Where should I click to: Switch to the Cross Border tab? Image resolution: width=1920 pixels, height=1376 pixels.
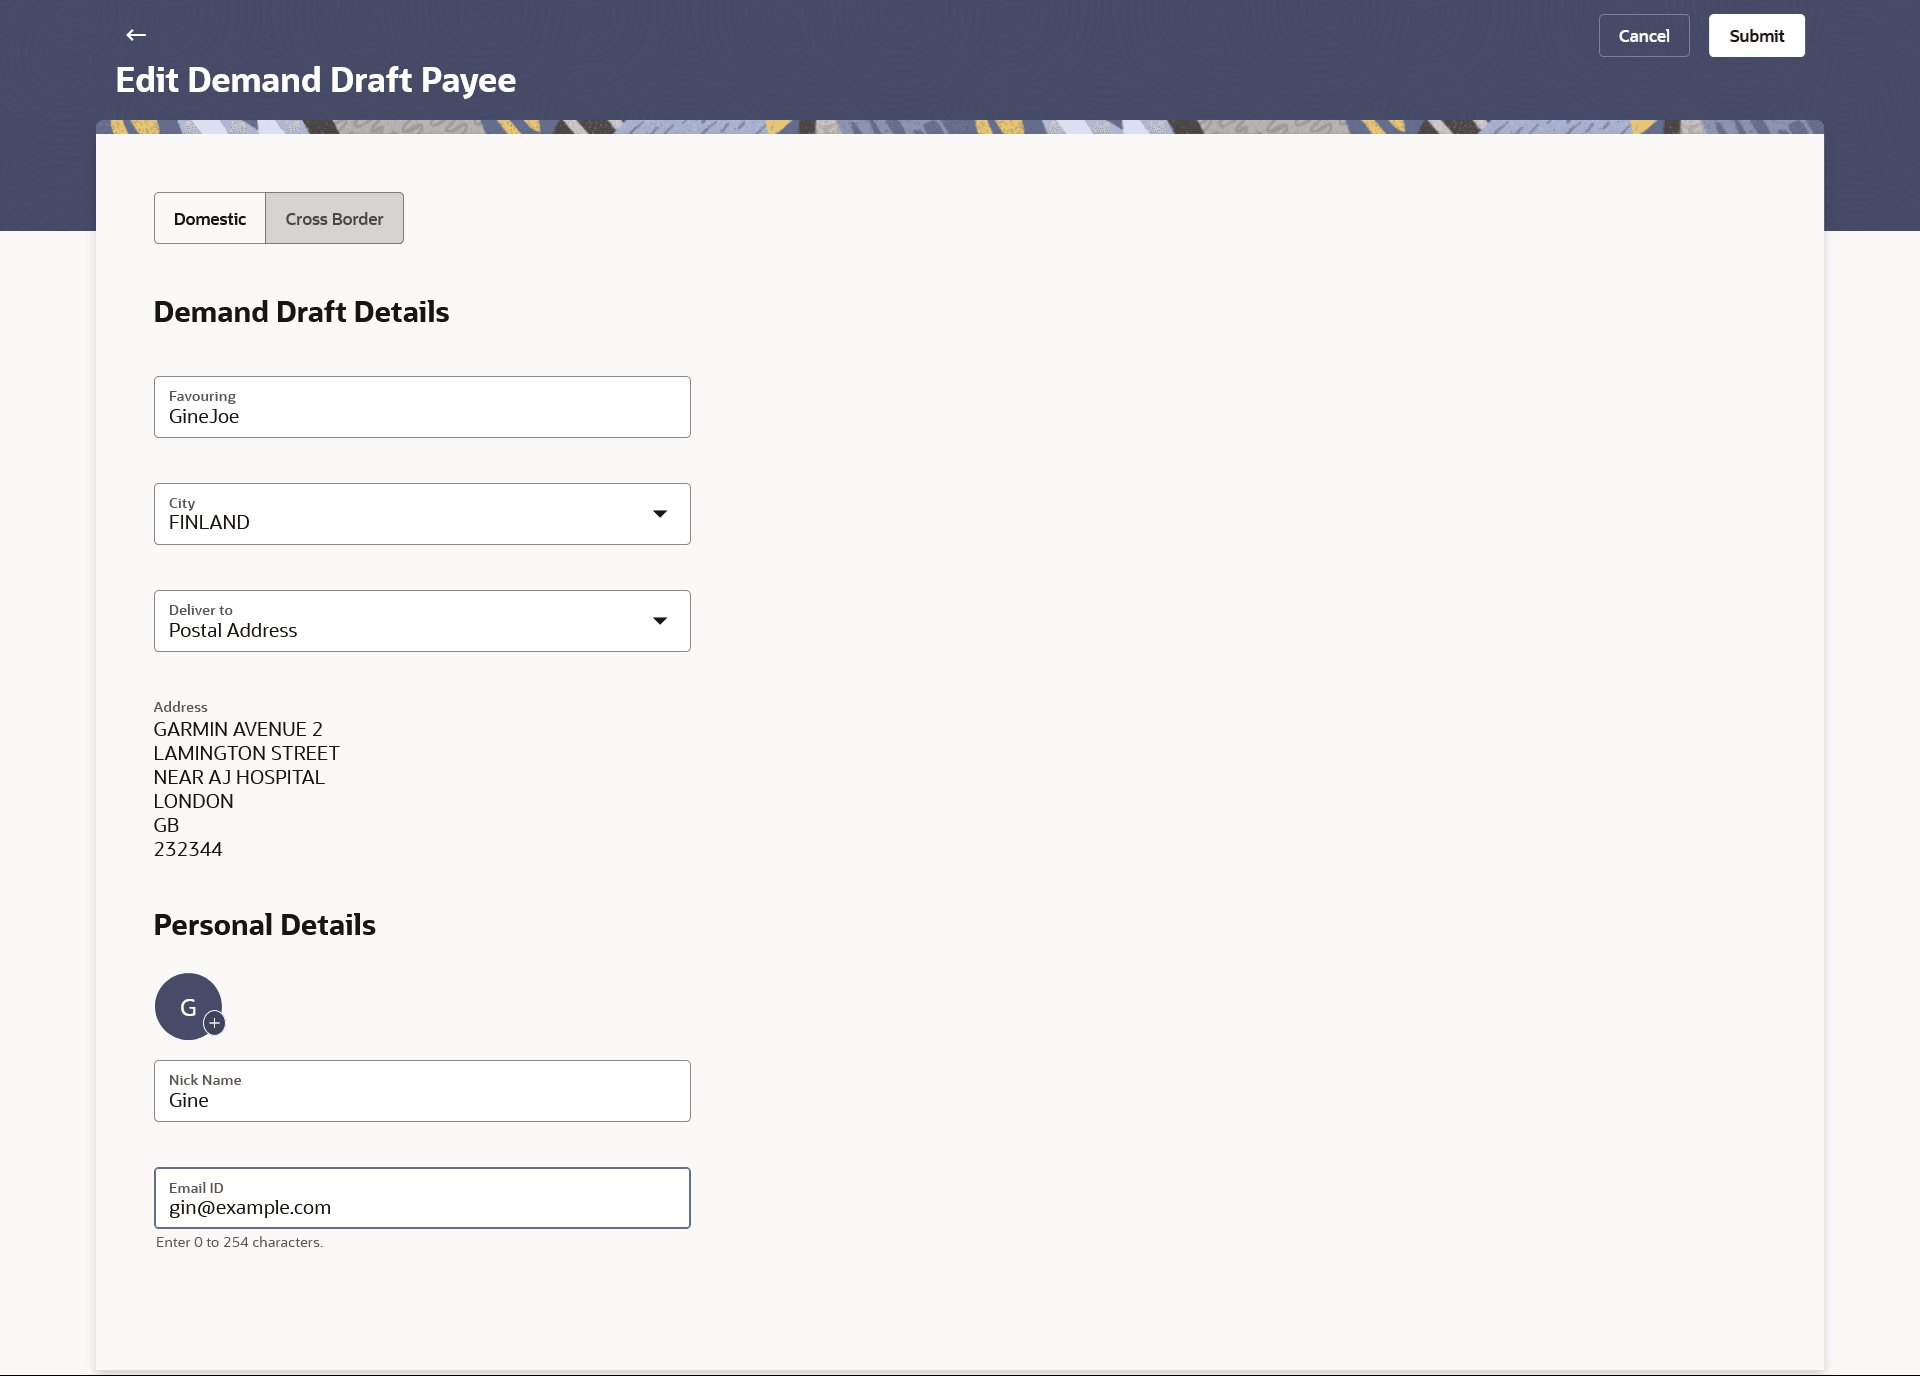[x=334, y=219]
